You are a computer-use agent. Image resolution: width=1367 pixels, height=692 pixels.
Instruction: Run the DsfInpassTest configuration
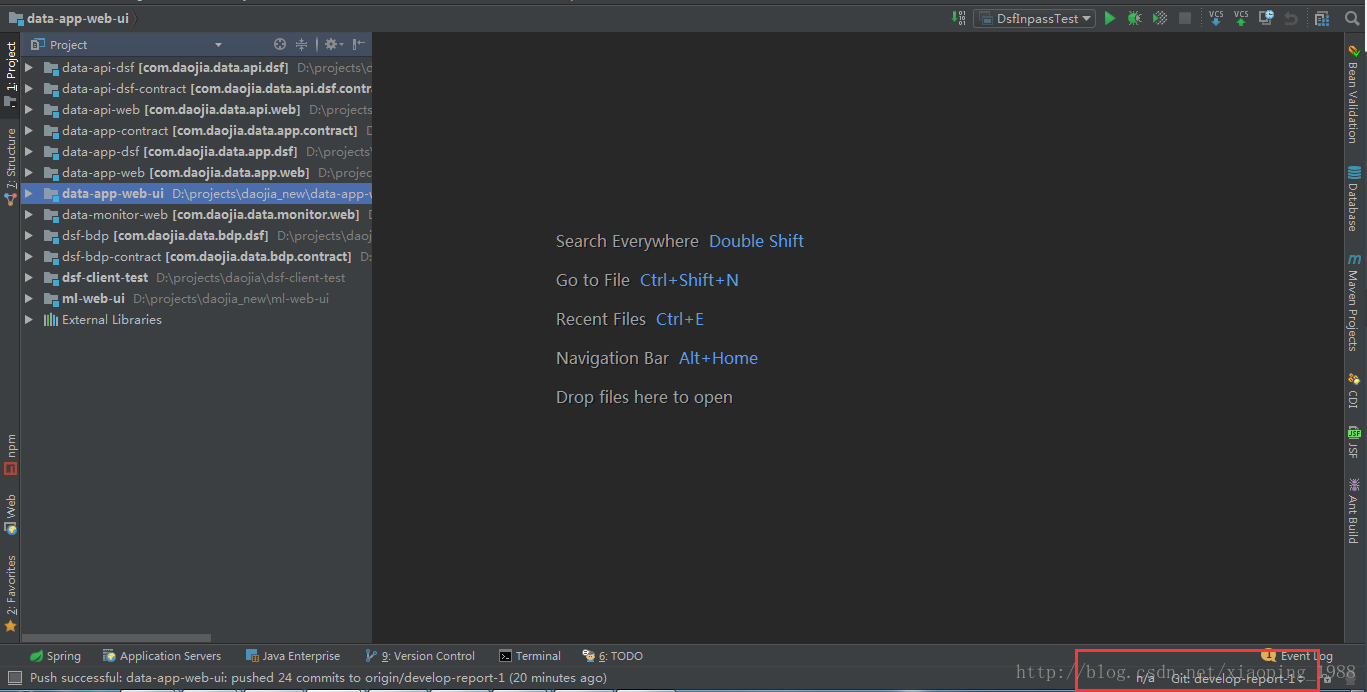1110,18
